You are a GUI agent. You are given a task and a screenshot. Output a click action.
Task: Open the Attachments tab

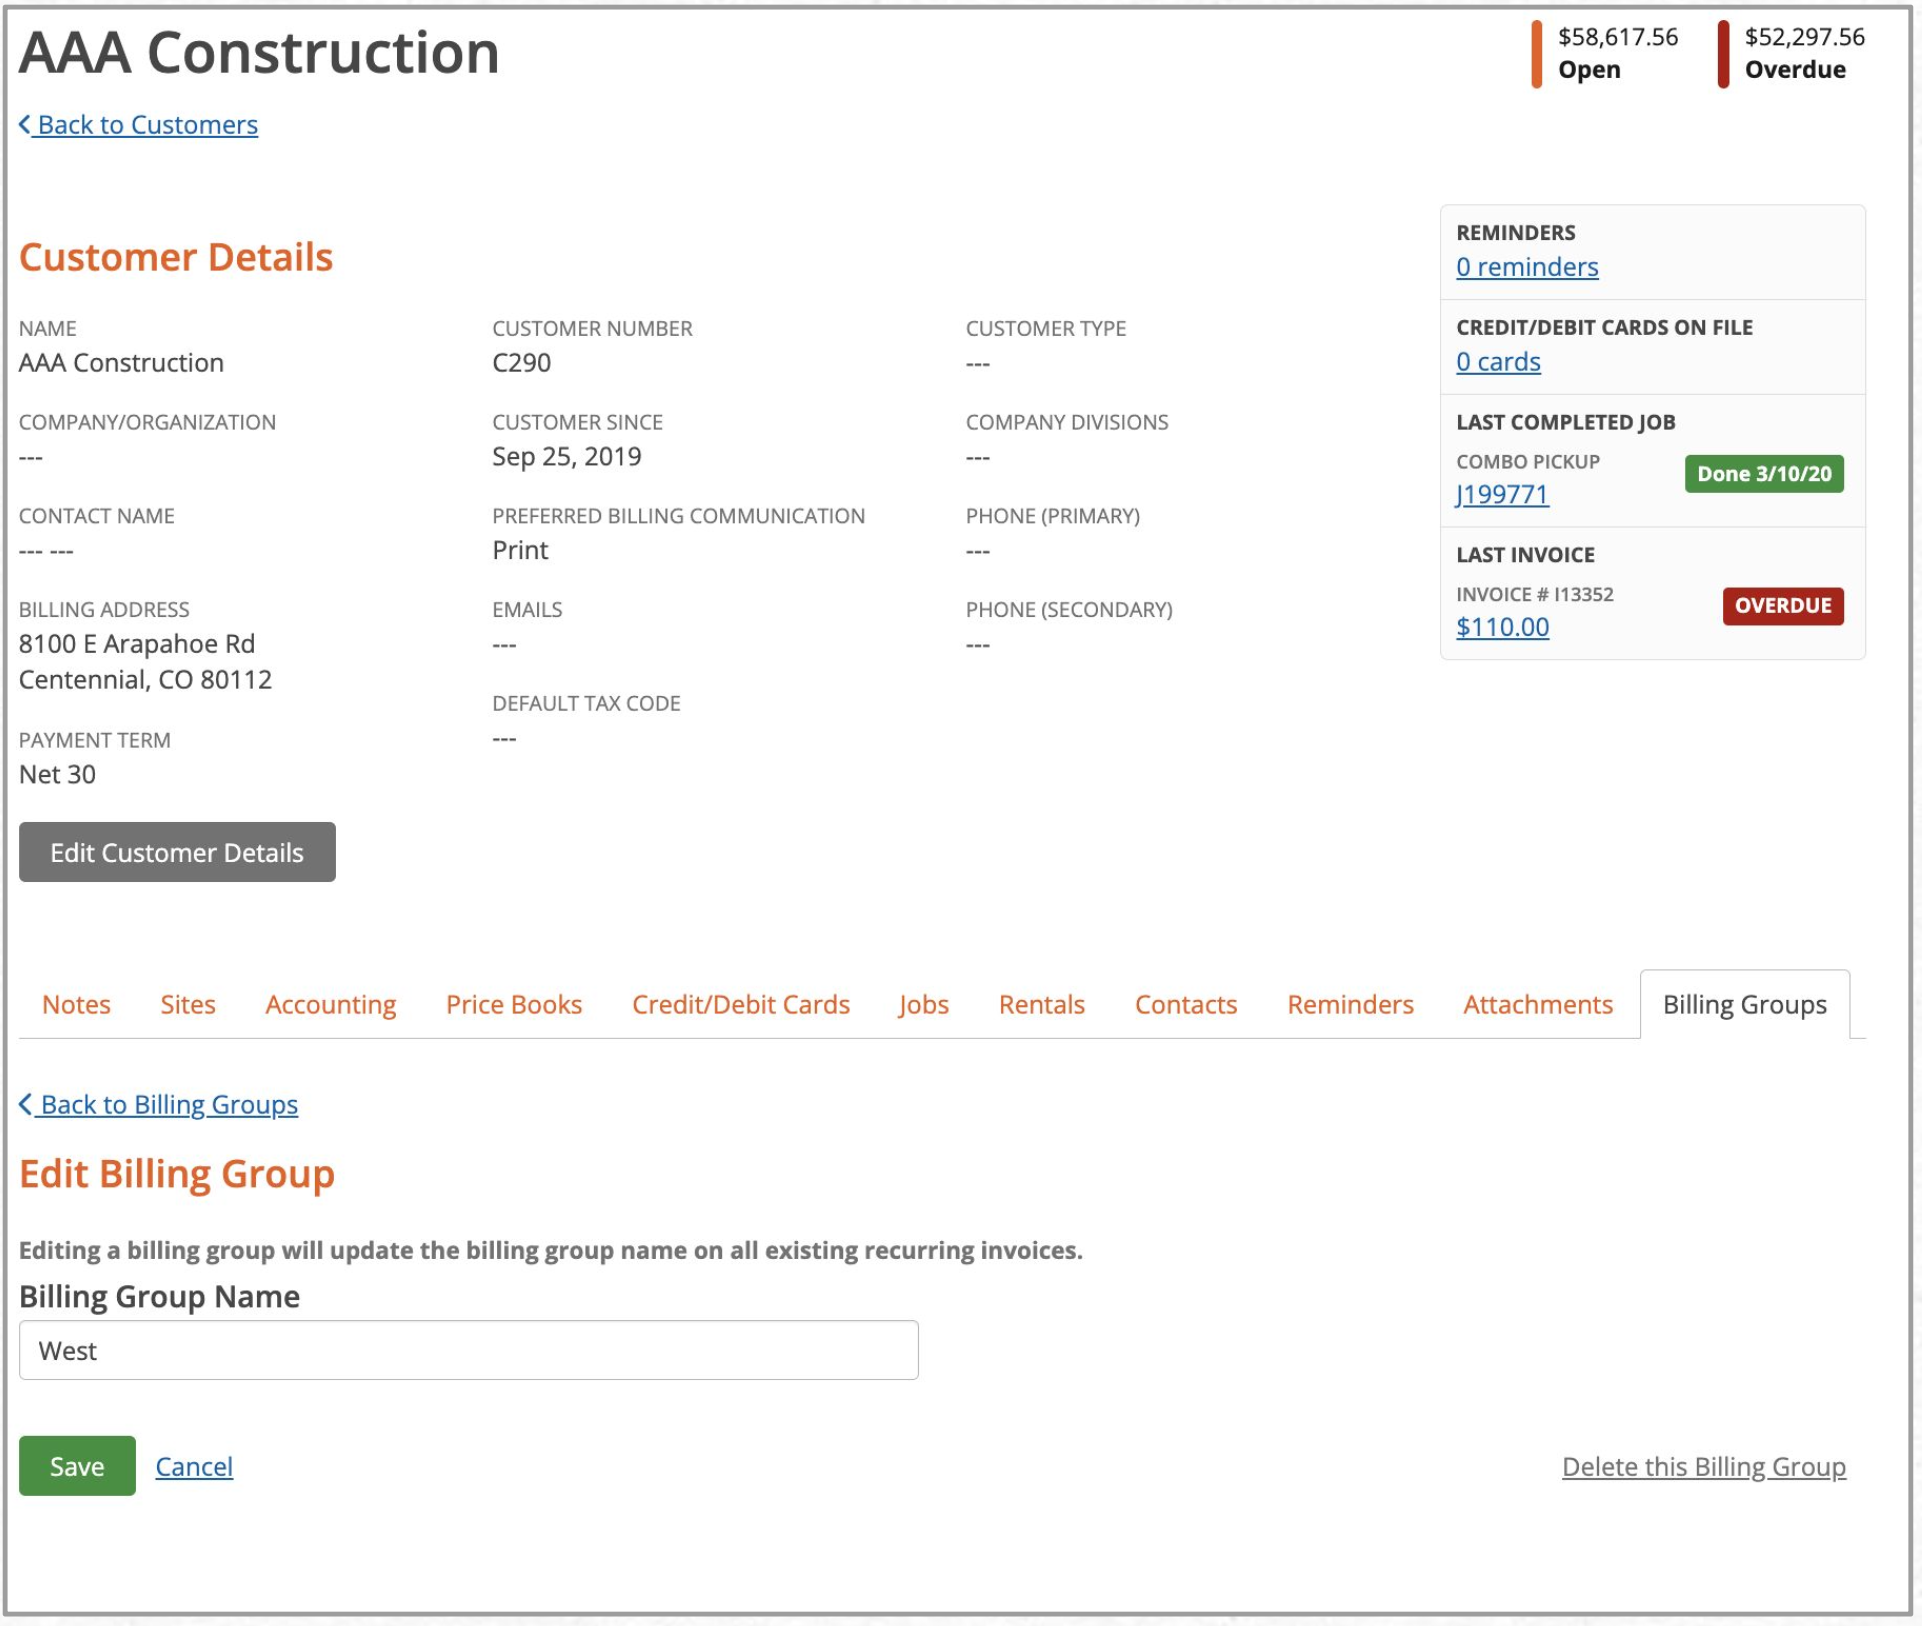coord(1537,1004)
